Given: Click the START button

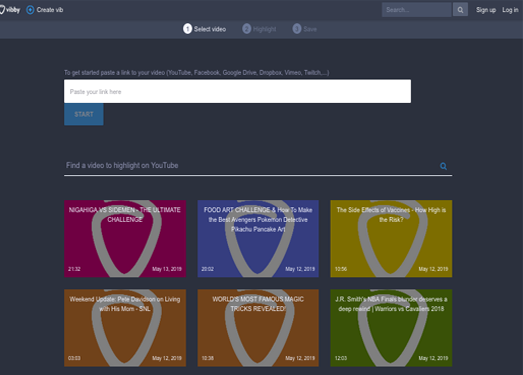Looking at the screenshot, I should click(84, 114).
